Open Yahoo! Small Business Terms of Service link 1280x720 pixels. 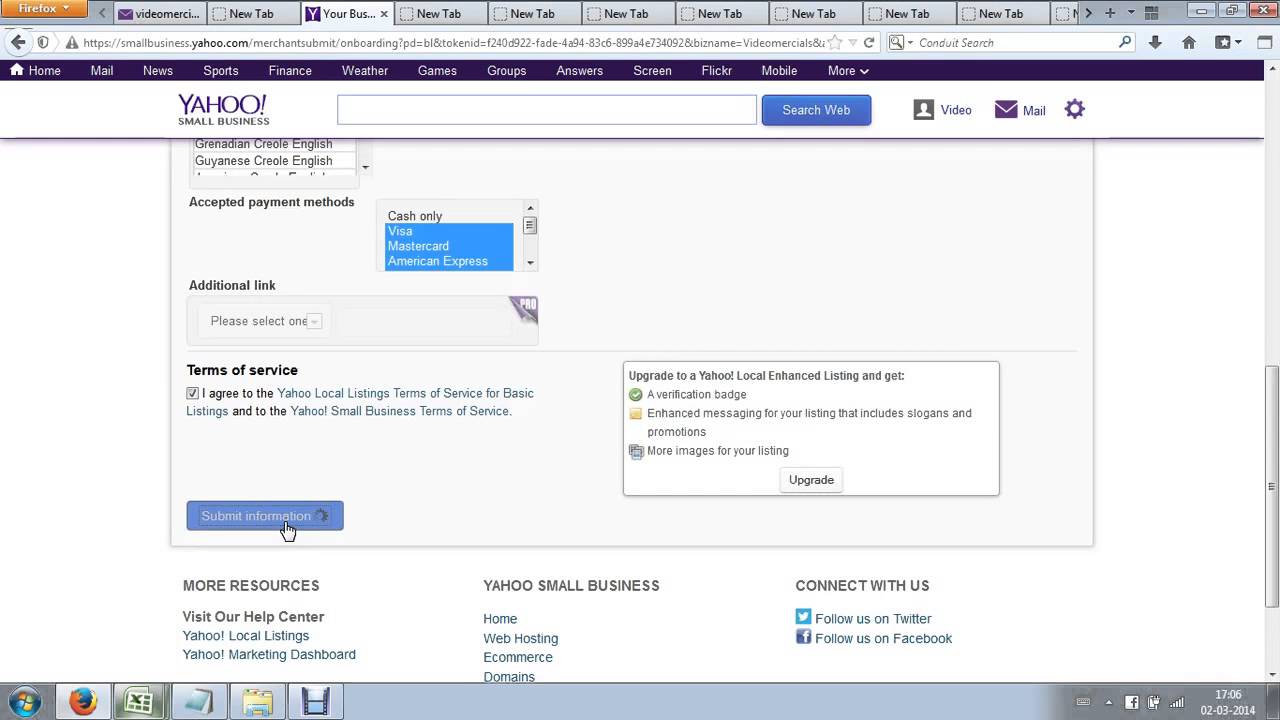click(400, 411)
